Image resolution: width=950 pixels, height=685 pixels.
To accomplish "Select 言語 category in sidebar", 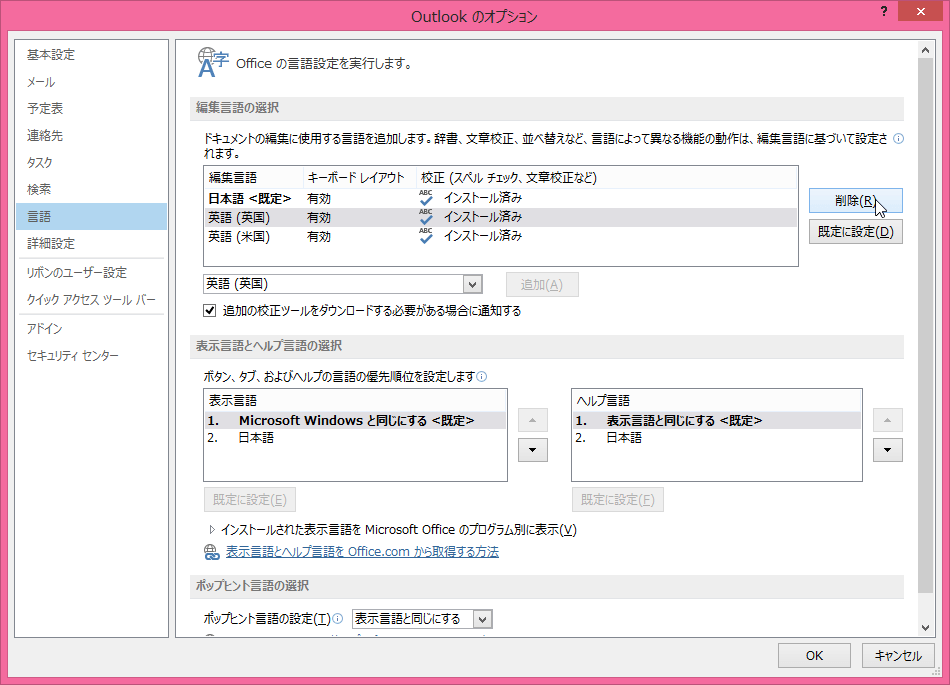I will 91,216.
